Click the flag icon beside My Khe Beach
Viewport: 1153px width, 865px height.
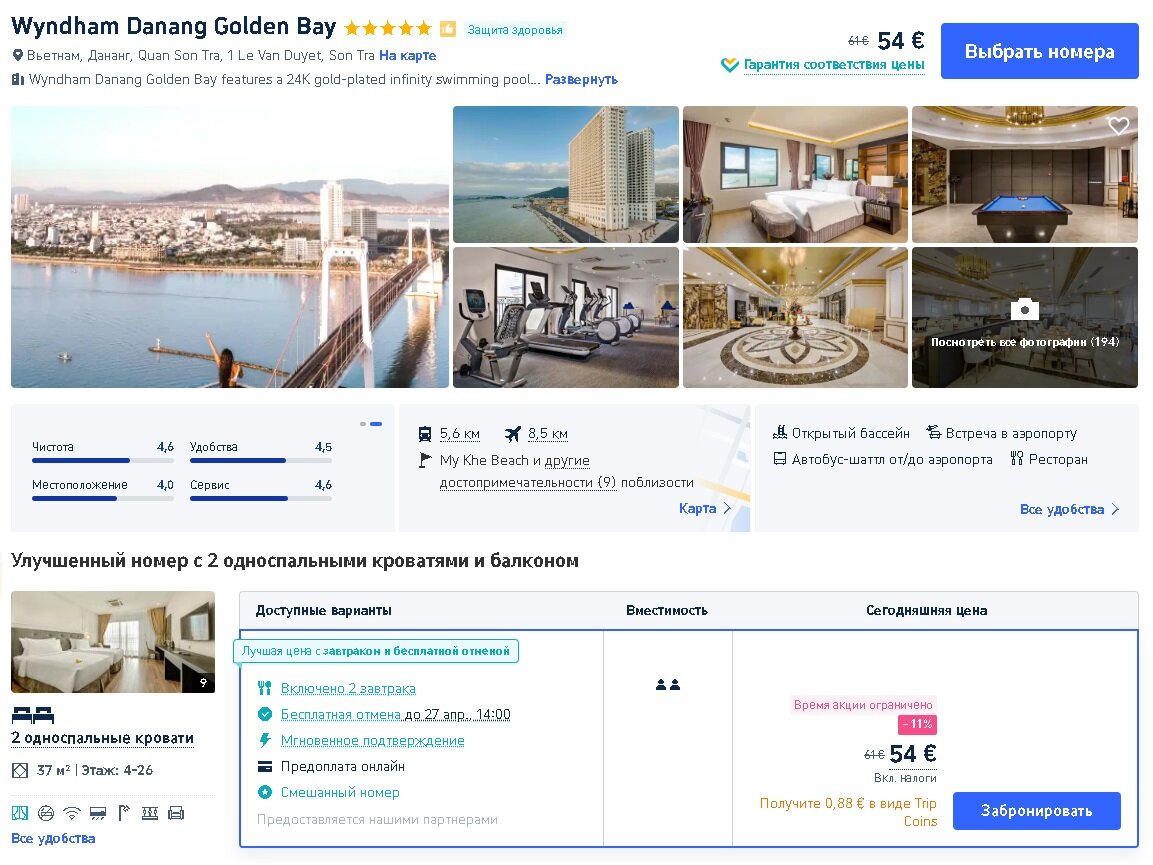tap(425, 460)
